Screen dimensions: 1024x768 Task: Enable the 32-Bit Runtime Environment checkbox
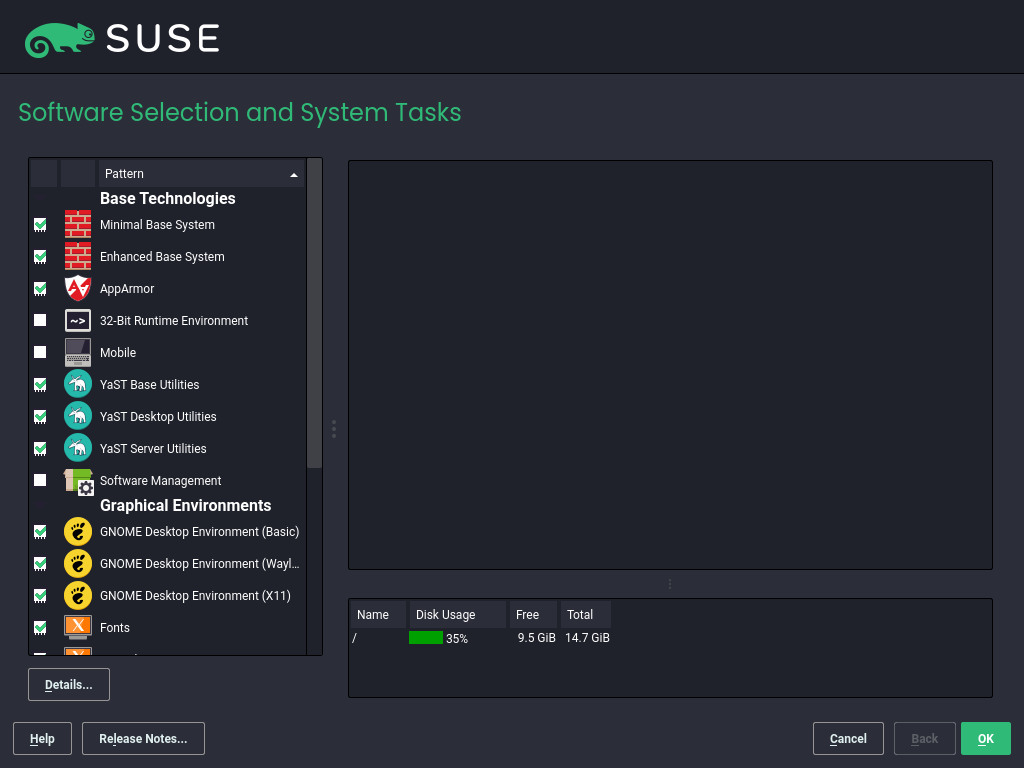click(x=40, y=321)
